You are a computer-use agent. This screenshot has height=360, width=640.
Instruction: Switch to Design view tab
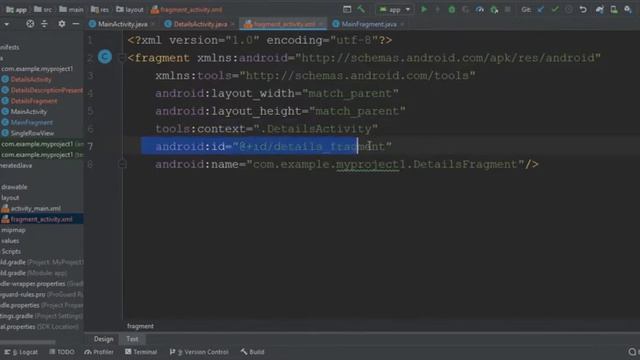103,339
